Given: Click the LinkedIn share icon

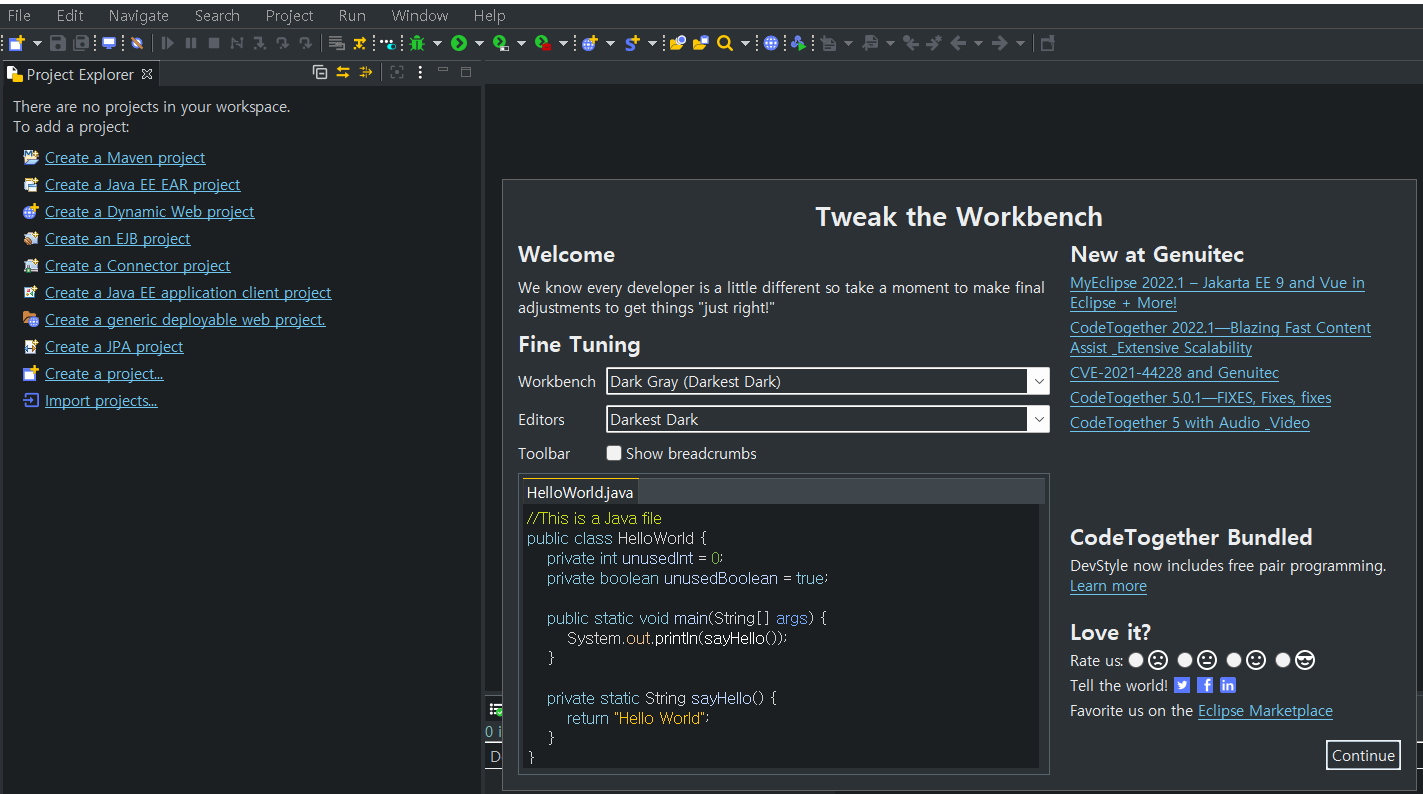Looking at the screenshot, I should click(x=1228, y=685).
